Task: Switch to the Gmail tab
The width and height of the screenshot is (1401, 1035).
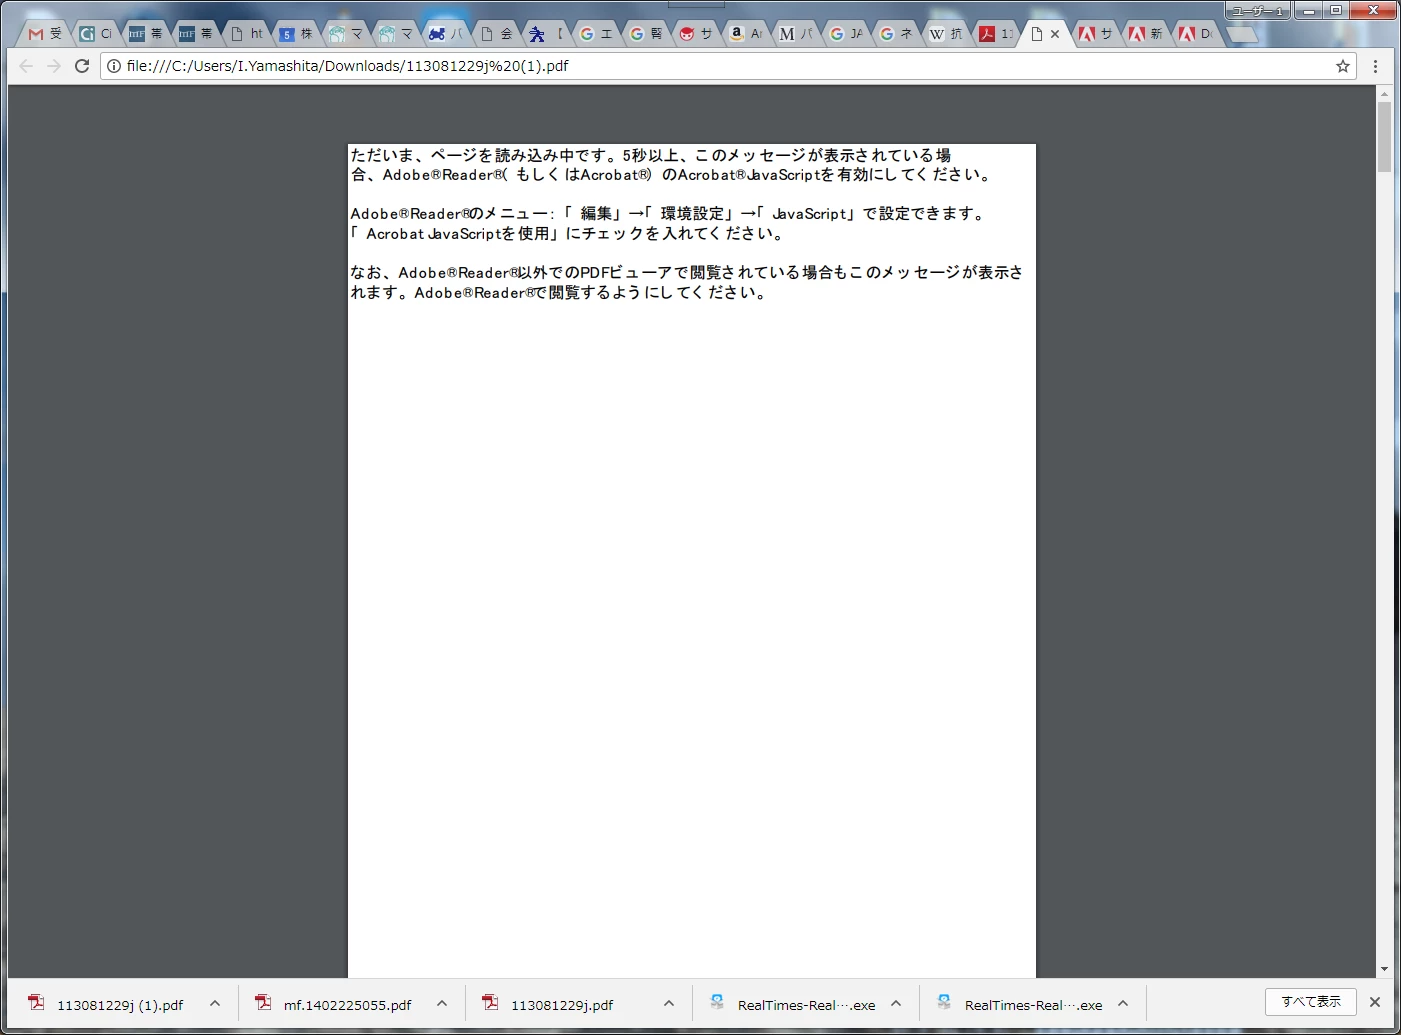Action: (44, 34)
